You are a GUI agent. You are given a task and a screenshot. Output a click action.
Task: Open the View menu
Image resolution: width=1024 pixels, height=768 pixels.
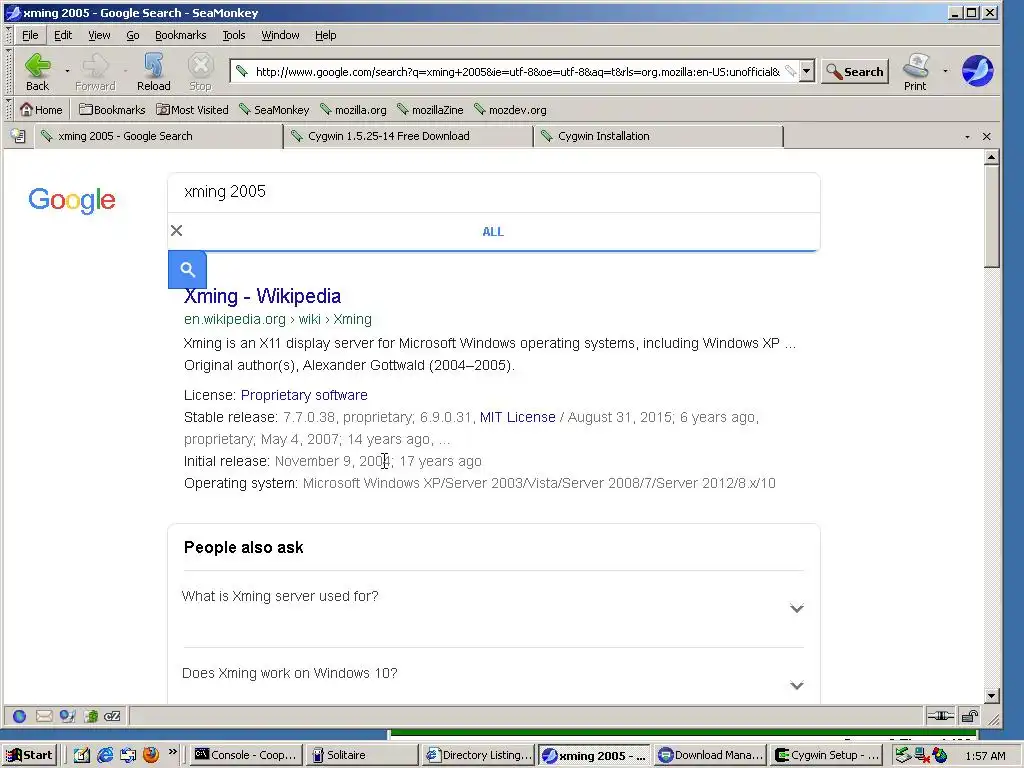pyautogui.click(x=99, y=35)
